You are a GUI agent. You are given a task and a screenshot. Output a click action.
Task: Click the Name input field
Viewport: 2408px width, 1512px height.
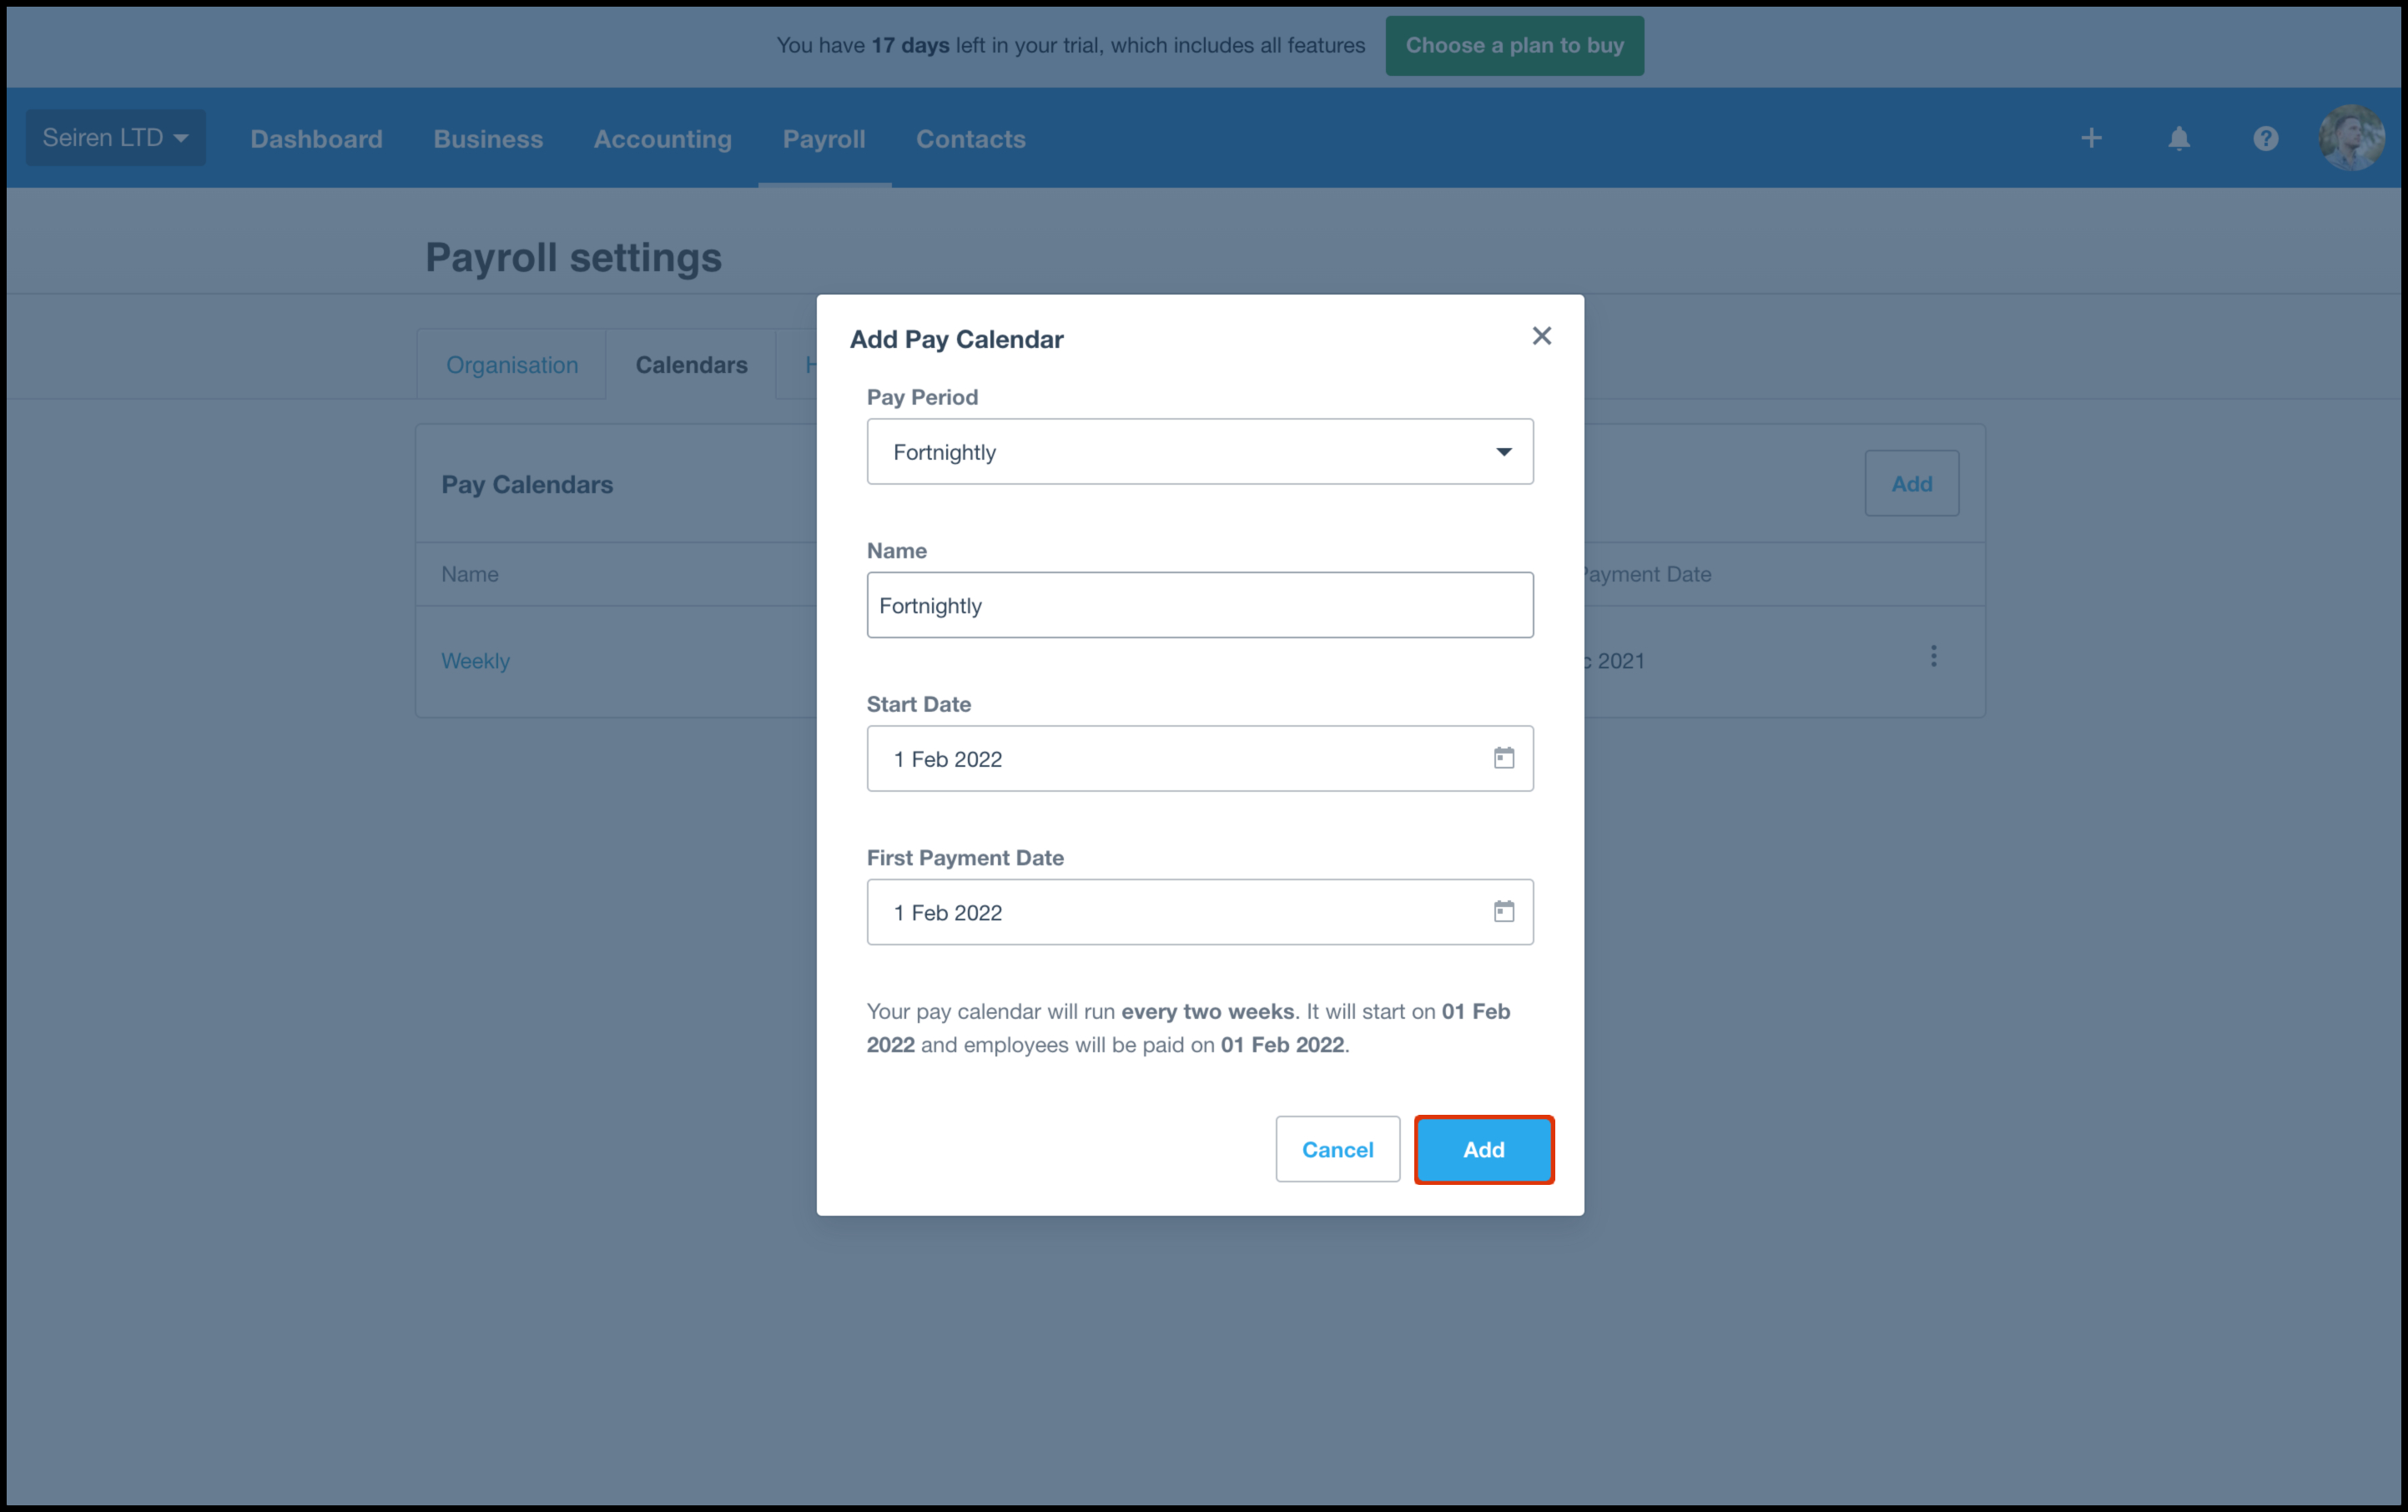click(x=1199, y=605)
